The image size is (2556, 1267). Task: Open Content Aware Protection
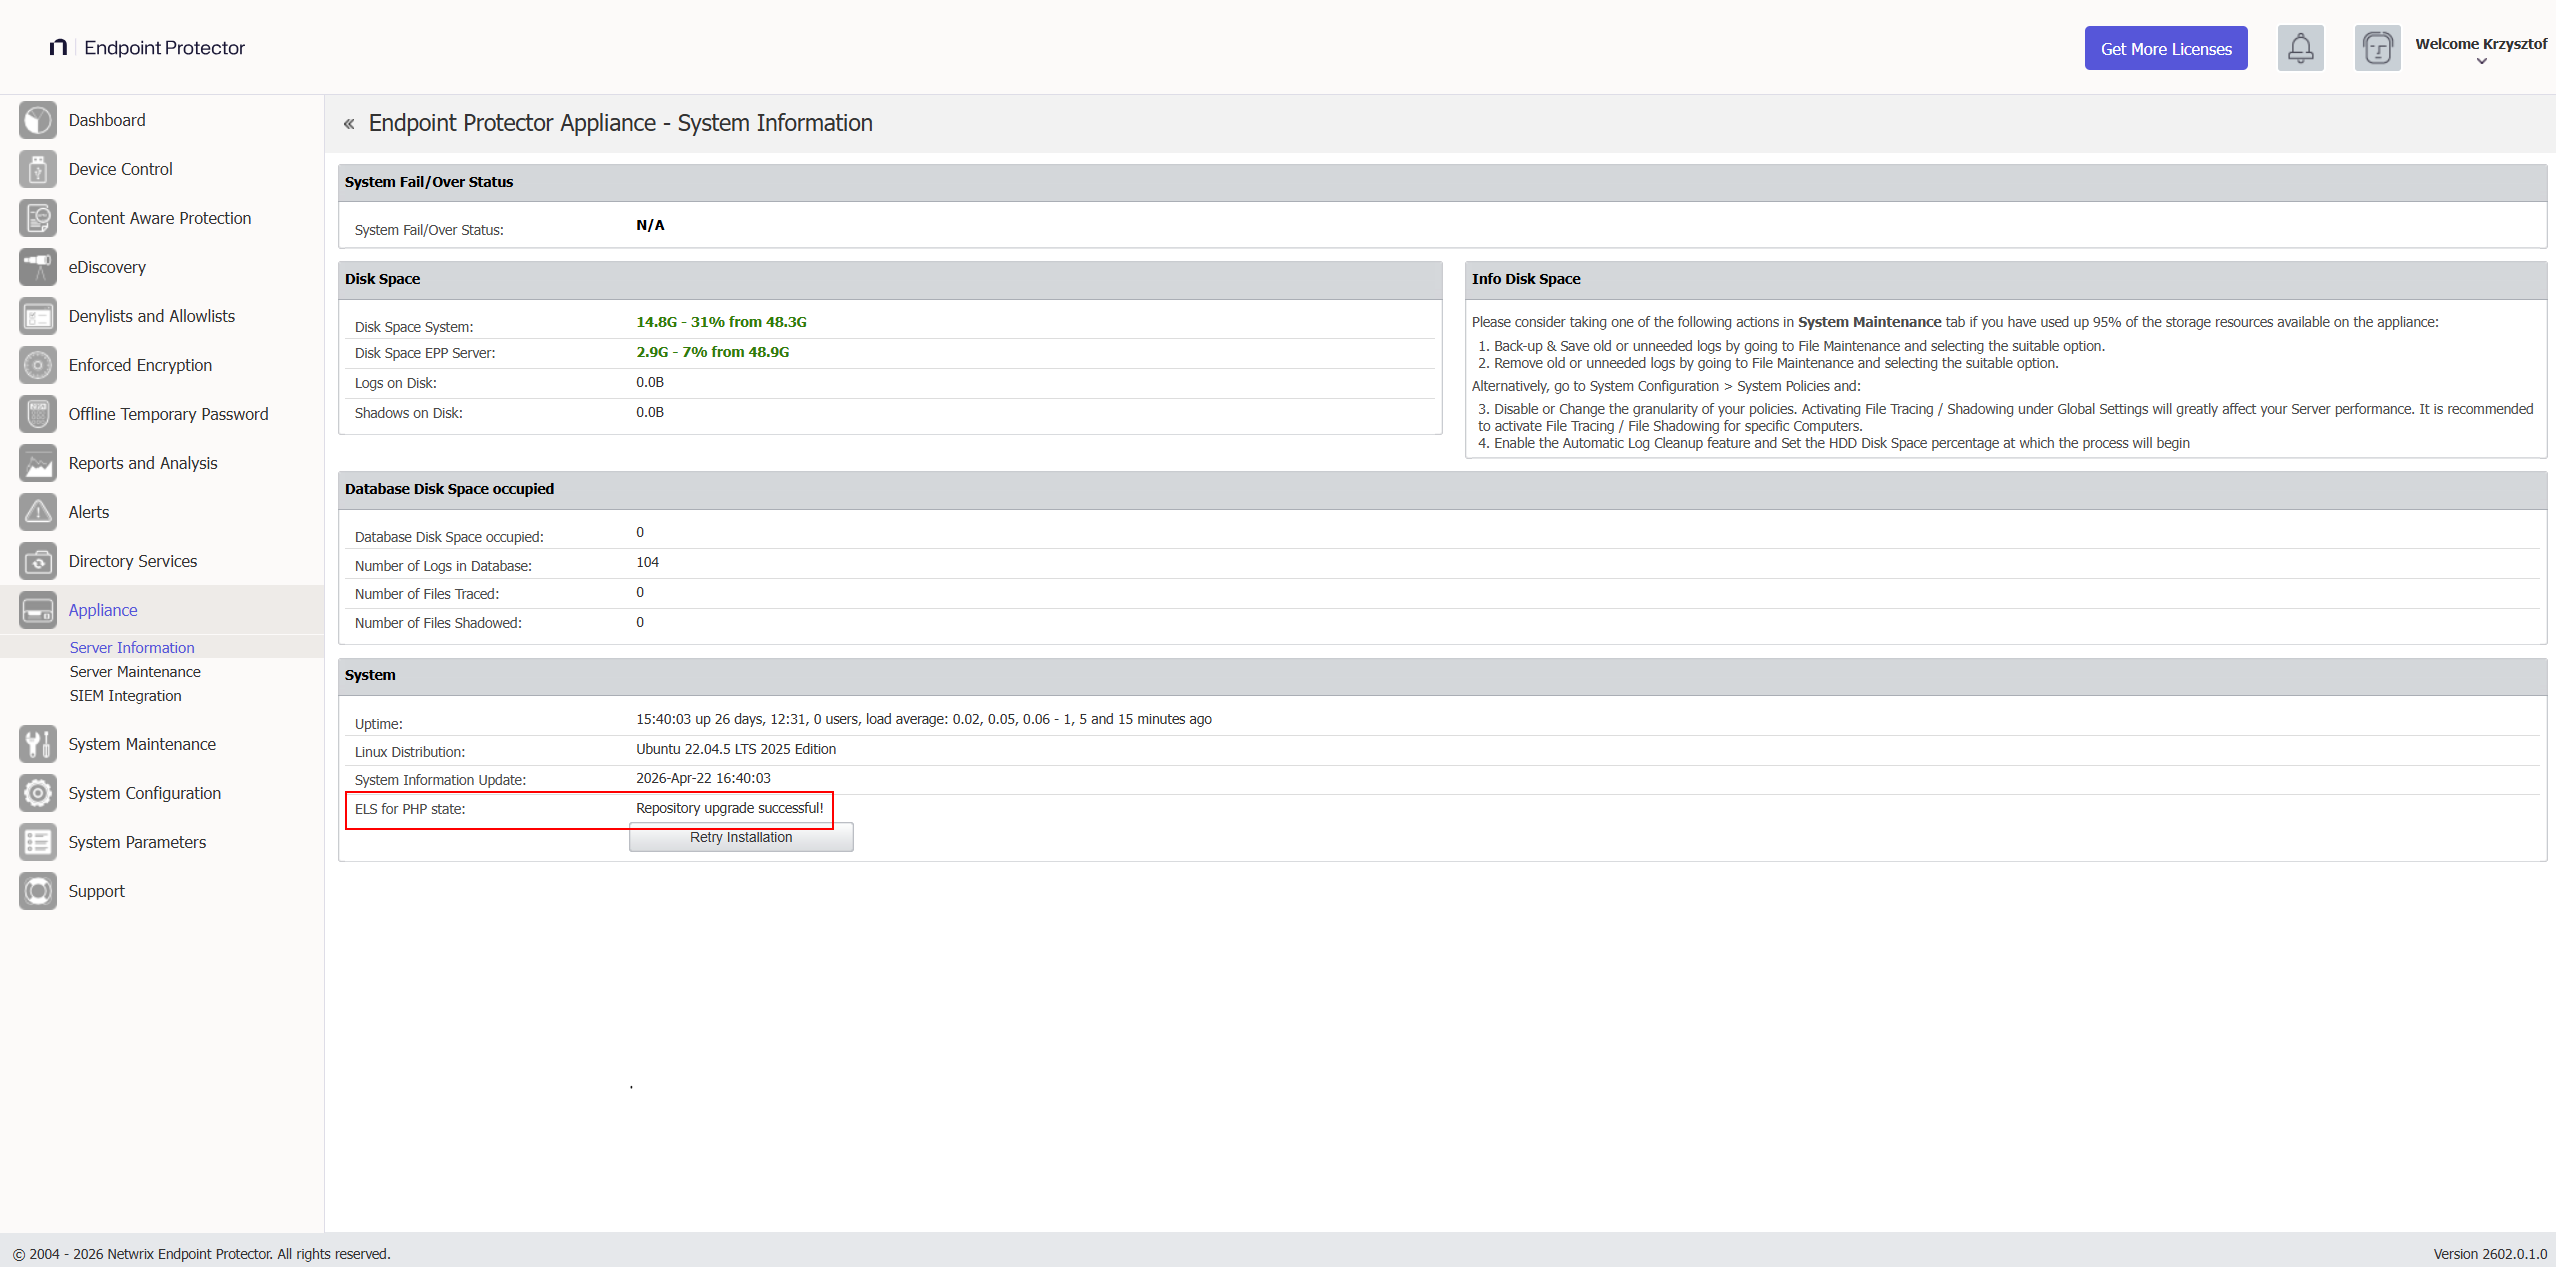click(159, 218)
